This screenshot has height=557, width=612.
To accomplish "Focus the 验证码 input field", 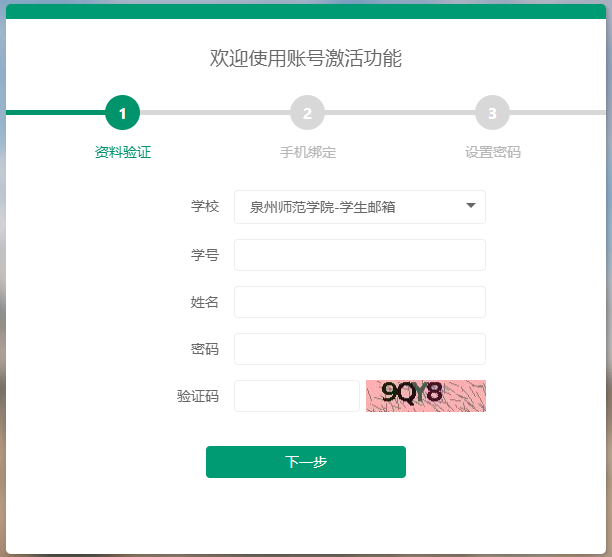I will (x=296, y=396).
